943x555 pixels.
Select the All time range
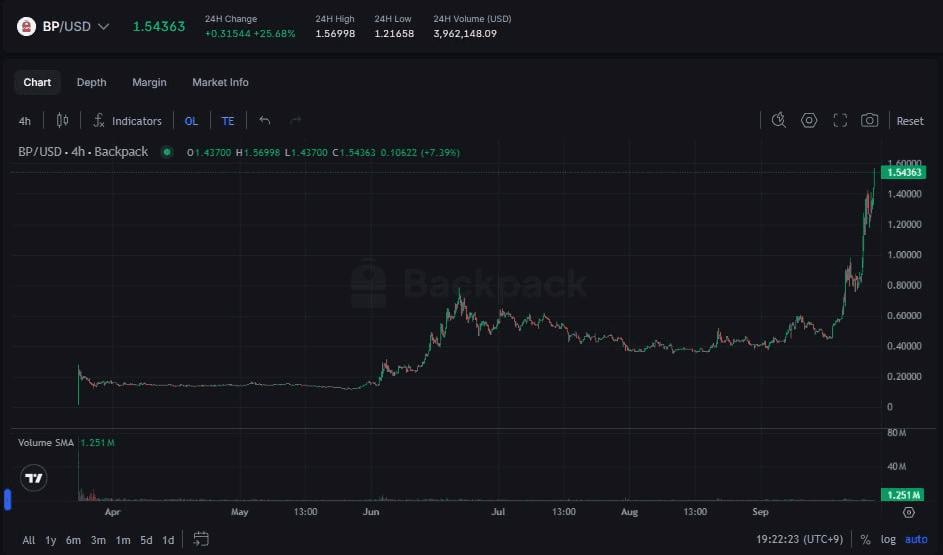28,540
